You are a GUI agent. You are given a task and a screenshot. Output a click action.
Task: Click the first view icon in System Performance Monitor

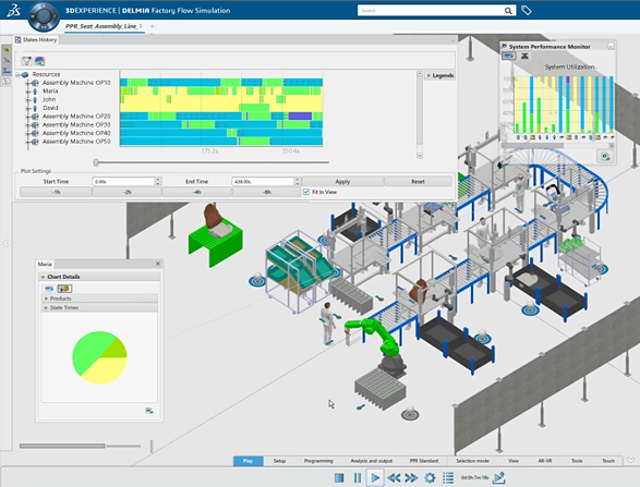coord(509,56)
